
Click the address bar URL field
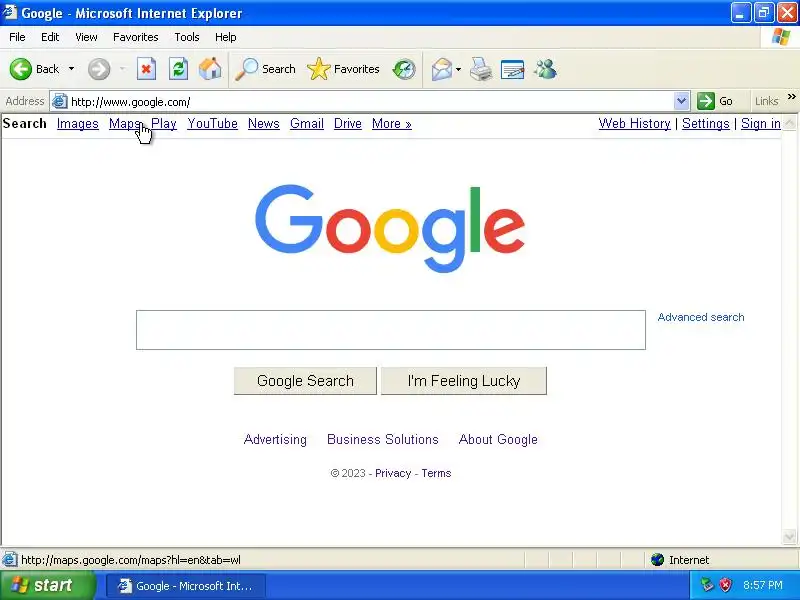371,102
